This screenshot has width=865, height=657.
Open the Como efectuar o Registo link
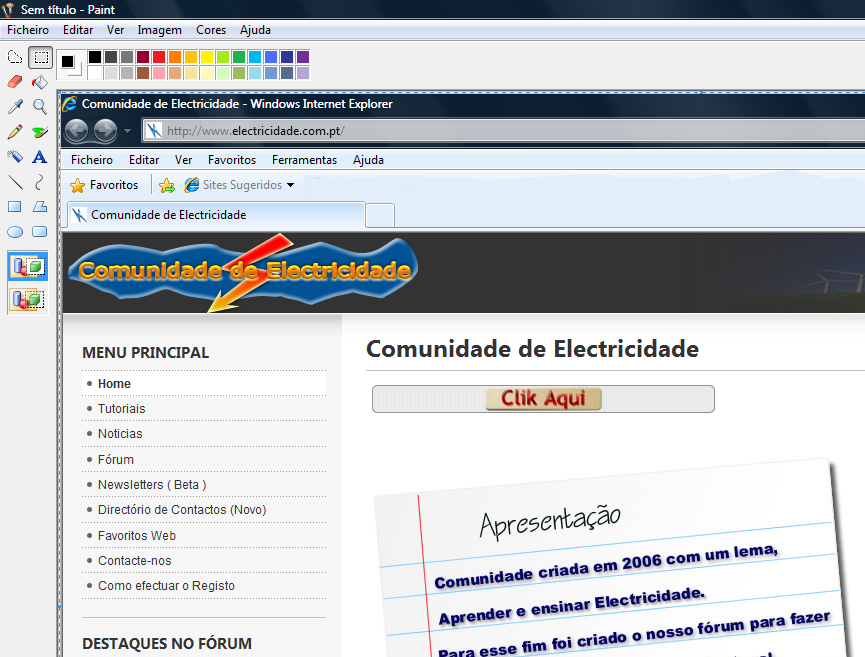click(x=166, y=586)
